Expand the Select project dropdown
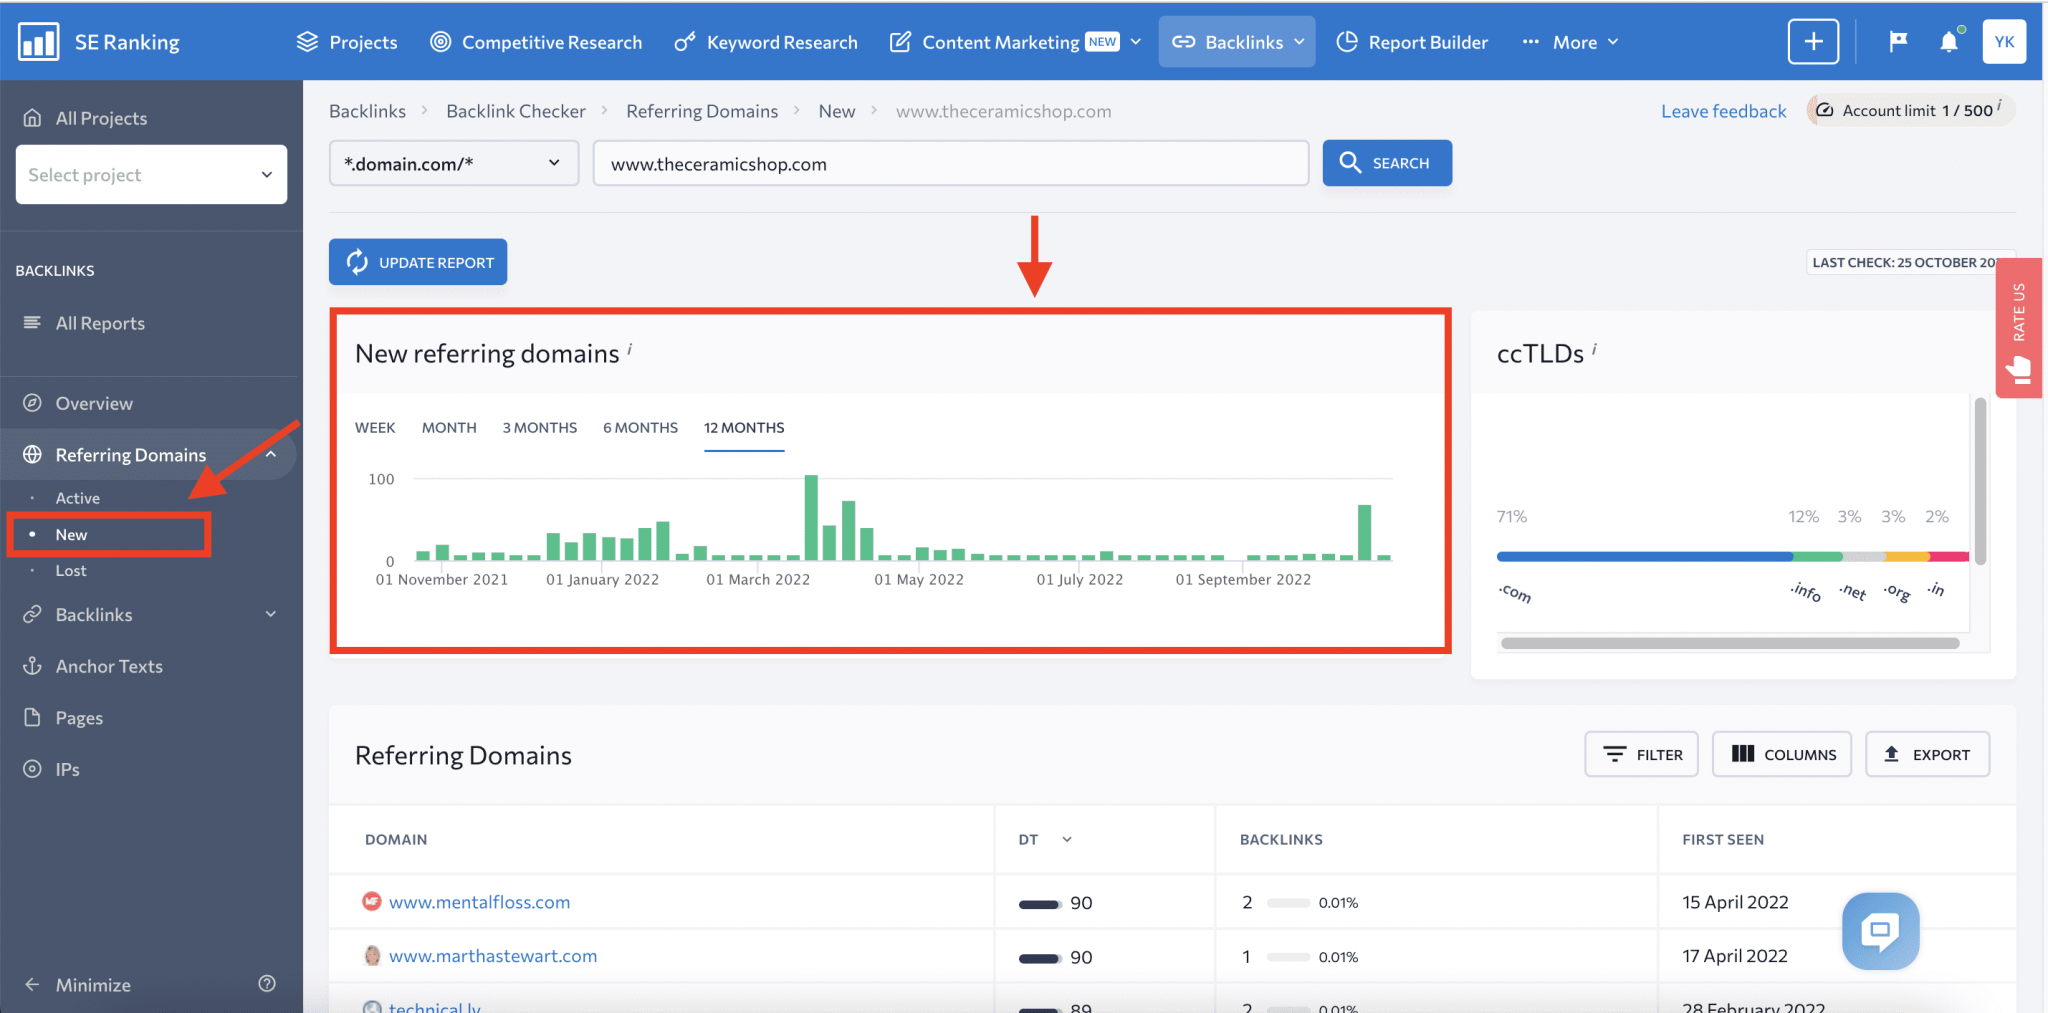 [x=150, y=174]
